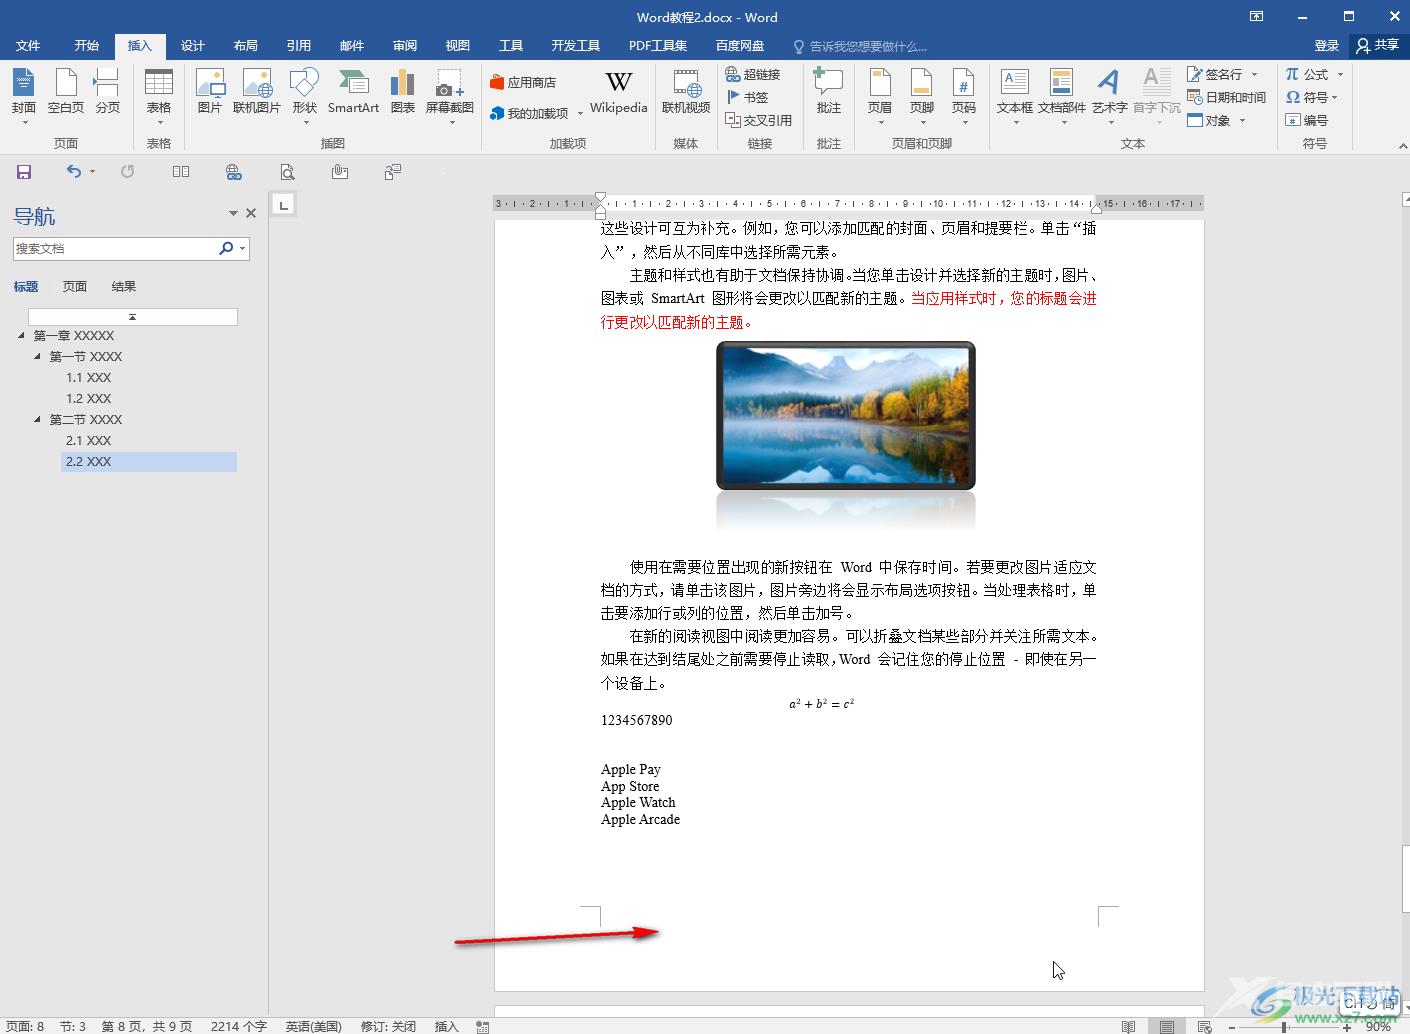Screen dimensions: 1410x1034
Task: Undo the last action
Action: pyautogui.click(x=73, y=172)
